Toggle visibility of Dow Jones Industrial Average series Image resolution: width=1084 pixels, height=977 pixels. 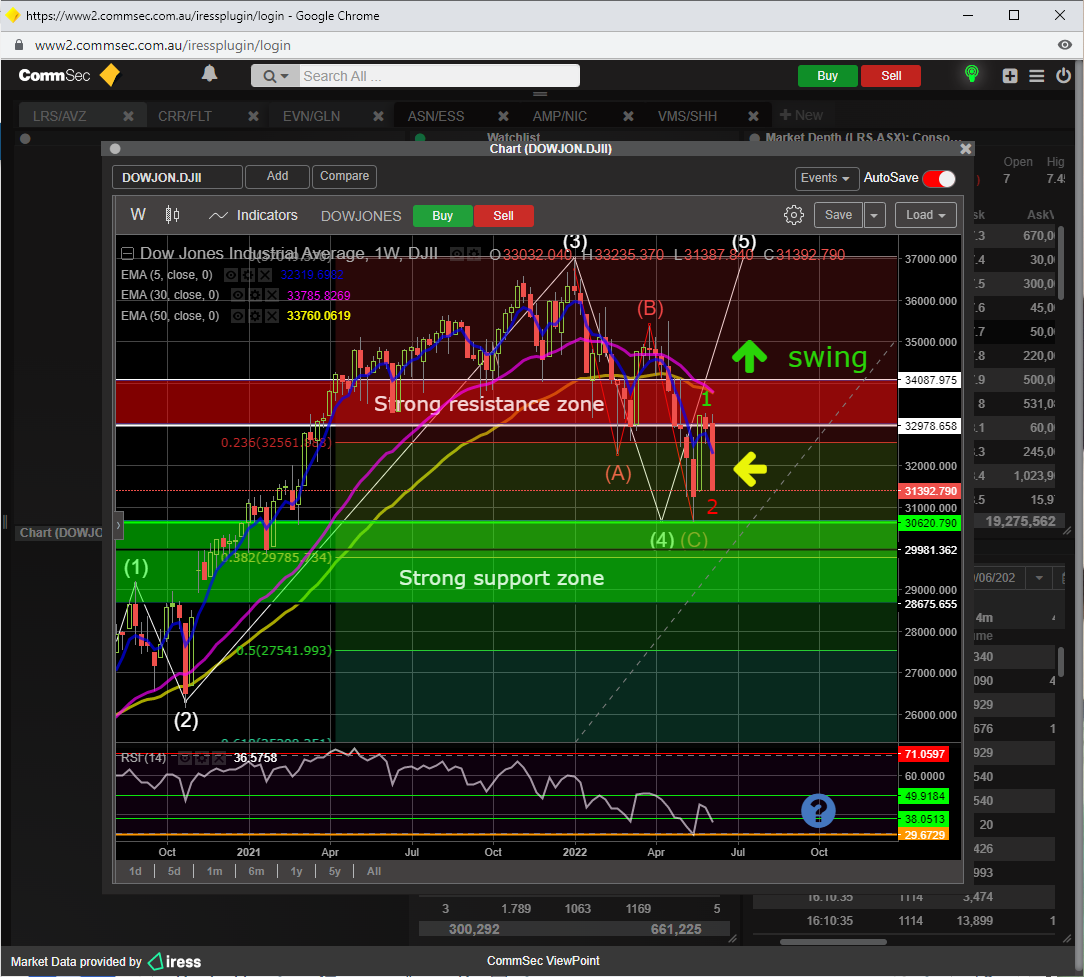point(457,254)
